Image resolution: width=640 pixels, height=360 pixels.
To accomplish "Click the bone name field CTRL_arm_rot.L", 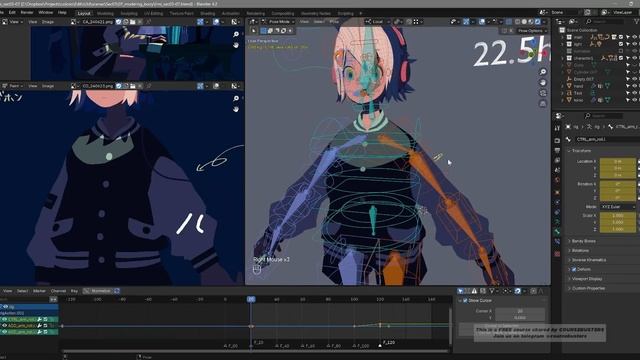I will [x=607, y=140].
